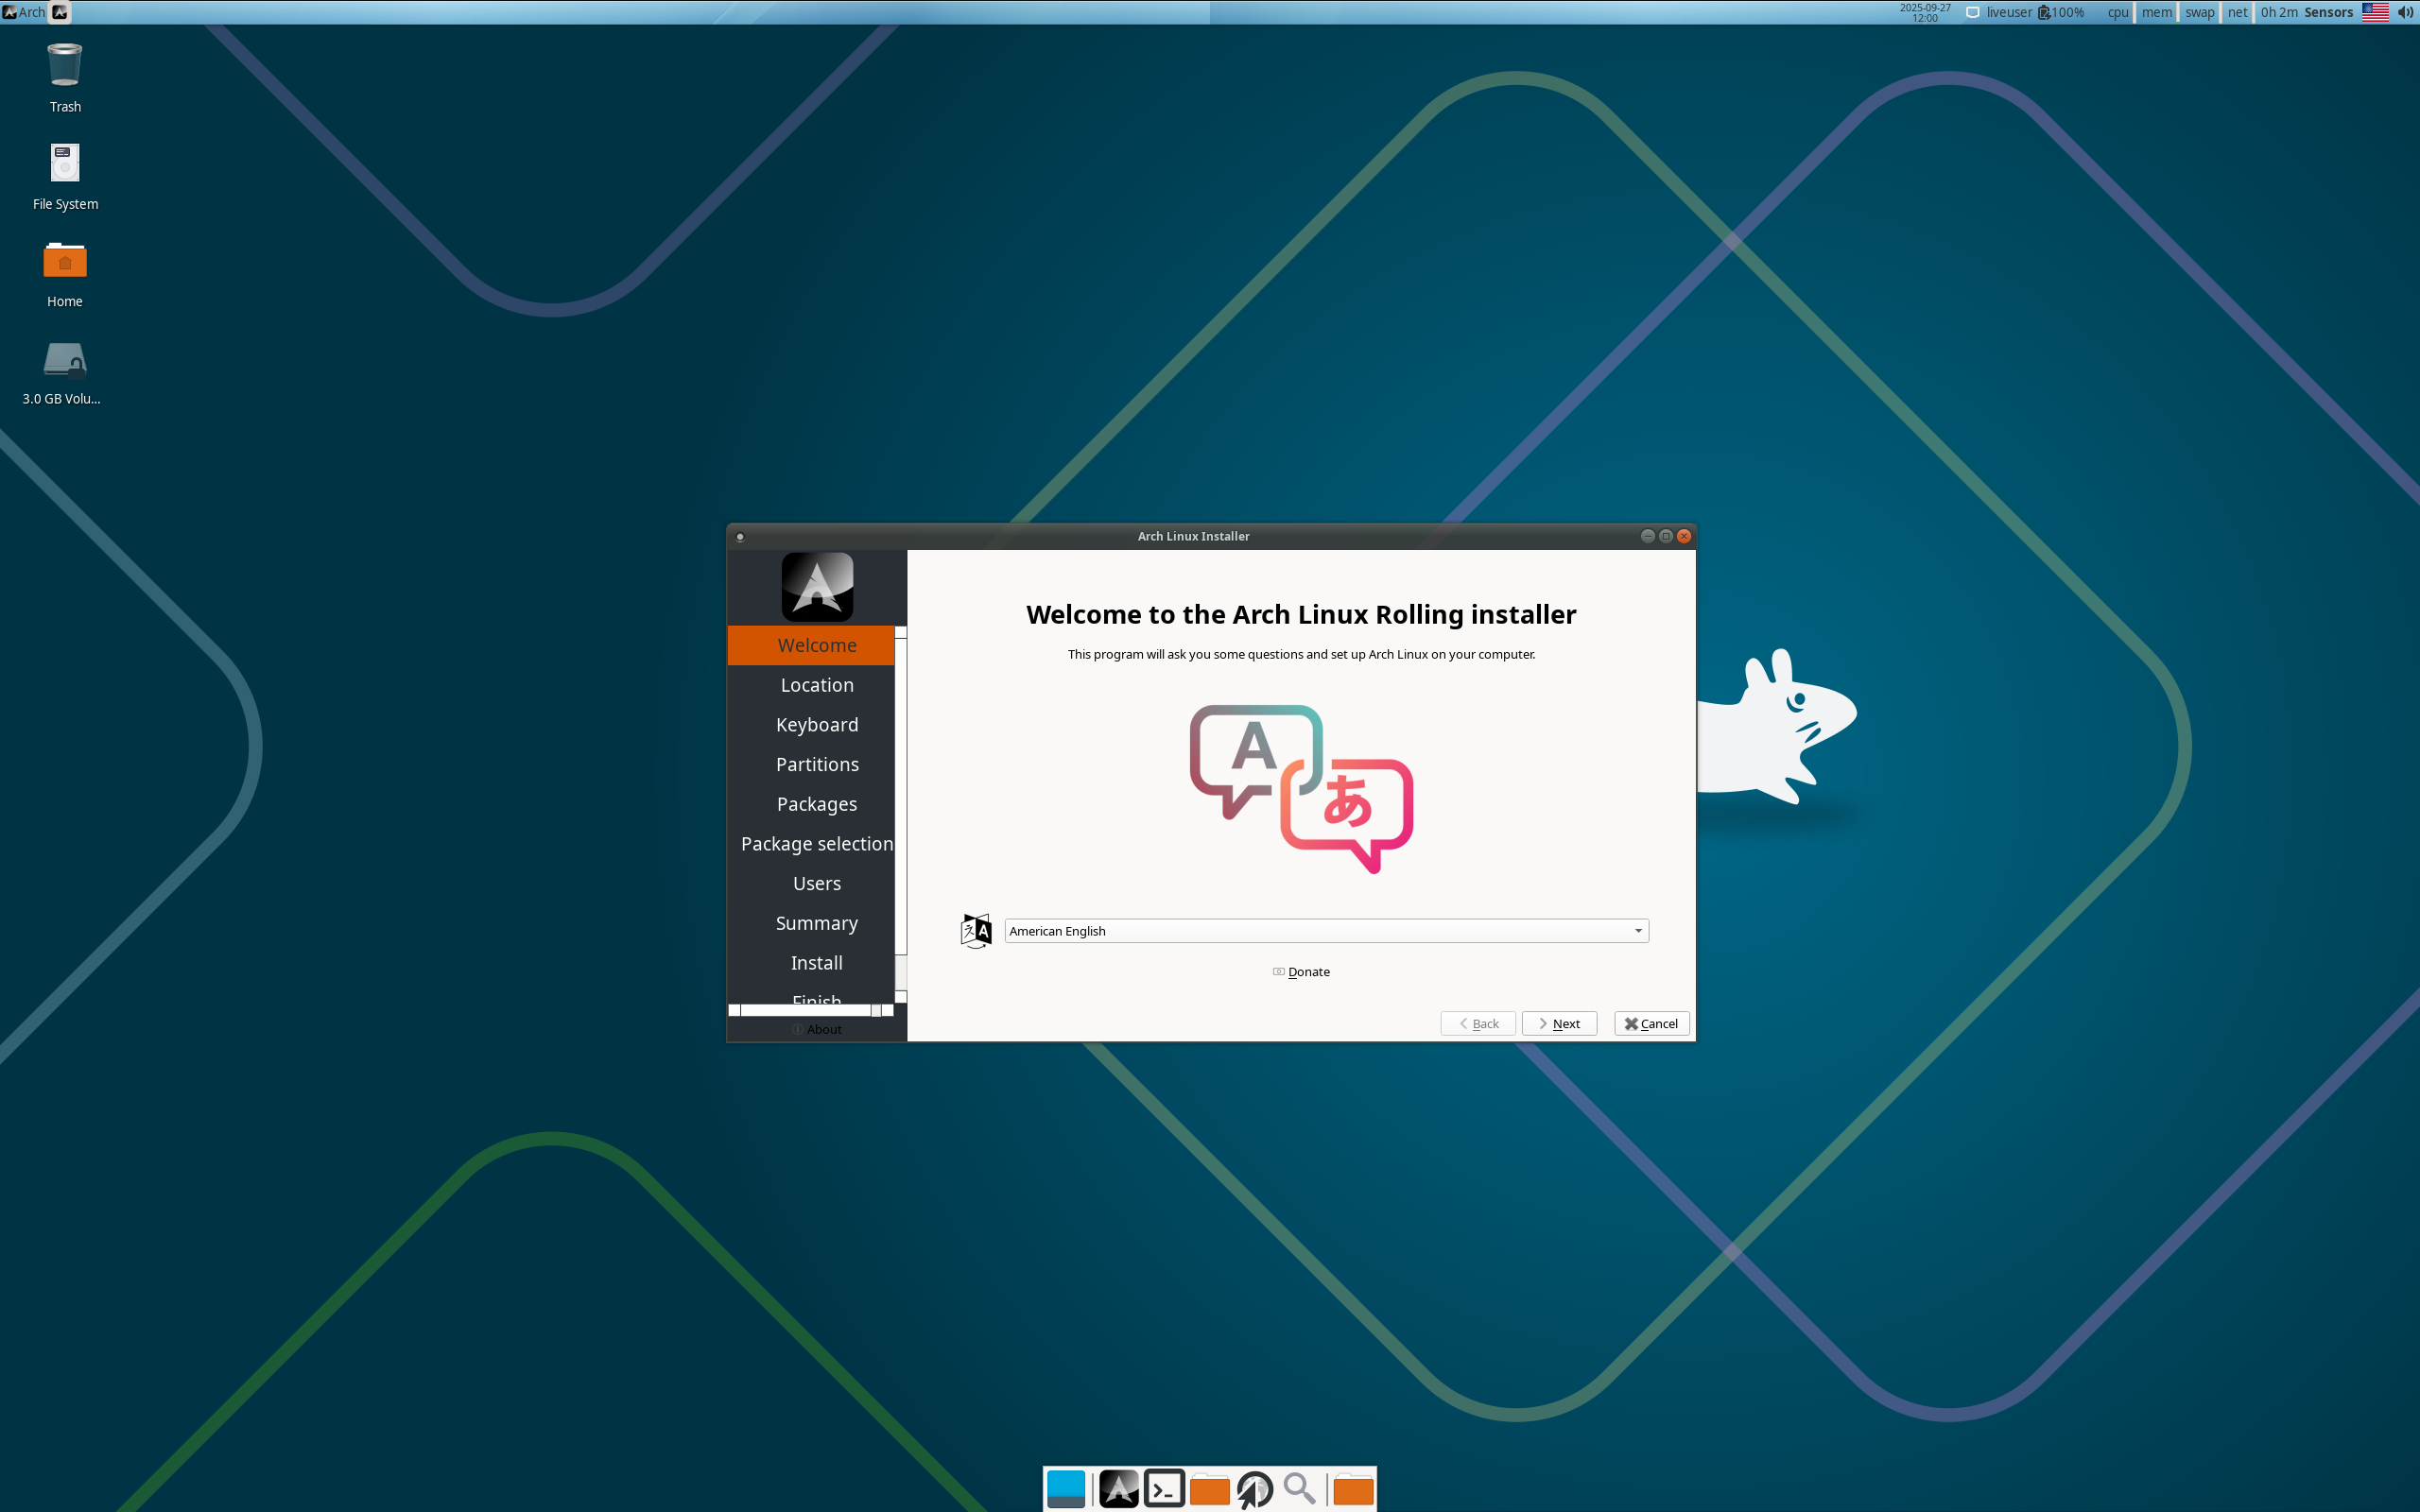This screenshot has height=1512, width=2420.
Task: Select the Users step in the sidebar
Action: 811,883
